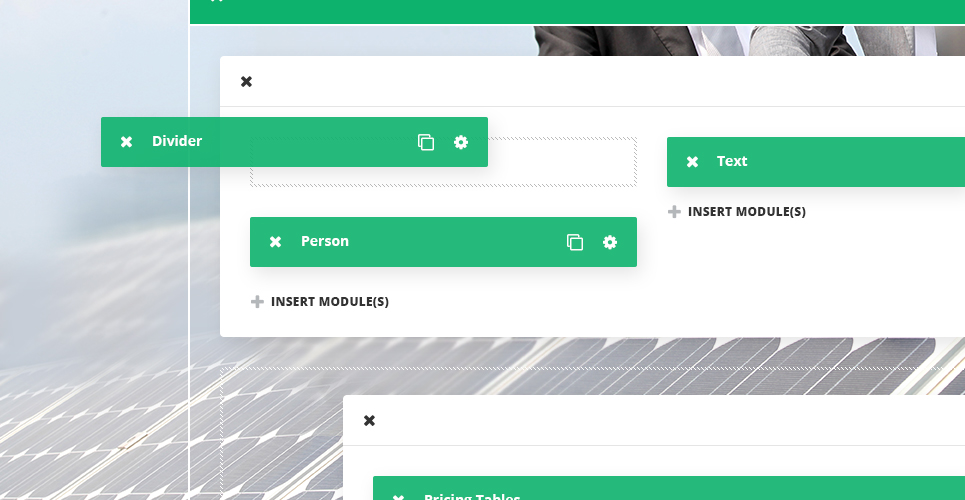Remove the Text module with its X
The height and width of the screenshot is (500, 965).
692,162
